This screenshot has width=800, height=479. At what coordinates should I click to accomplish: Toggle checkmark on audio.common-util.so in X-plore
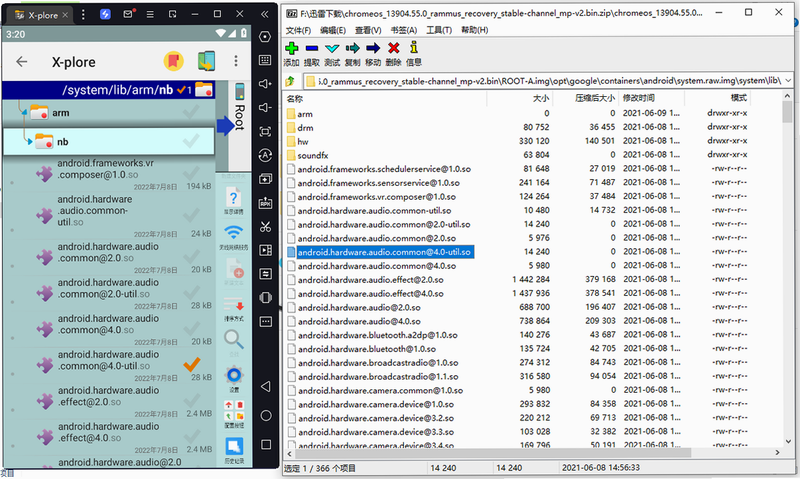pos(191,215)
